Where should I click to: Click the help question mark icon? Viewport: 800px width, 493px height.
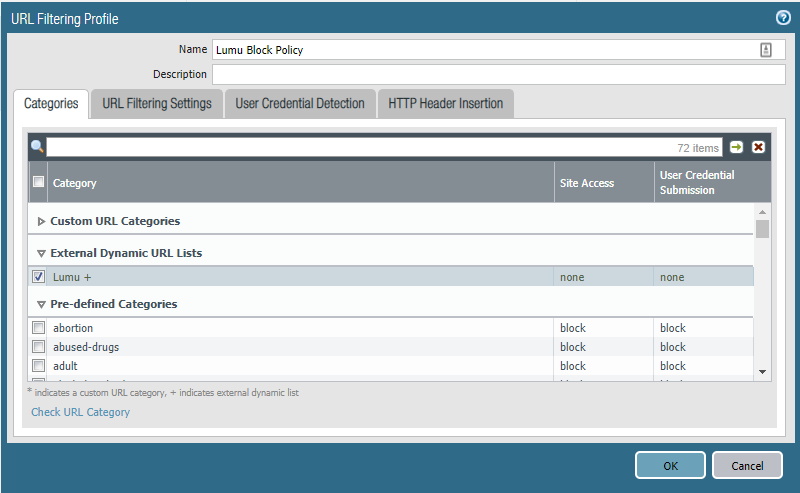tap(783, 17)
